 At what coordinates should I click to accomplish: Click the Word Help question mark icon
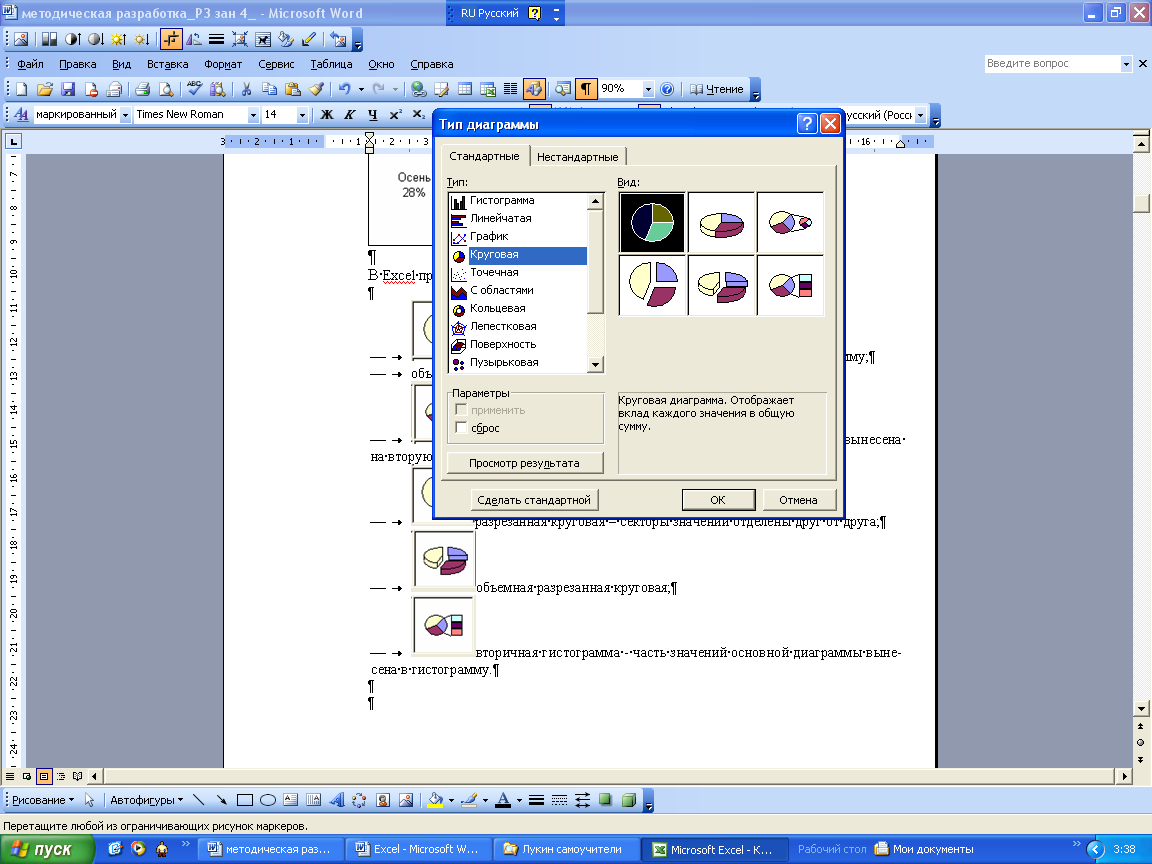point(667,89)
